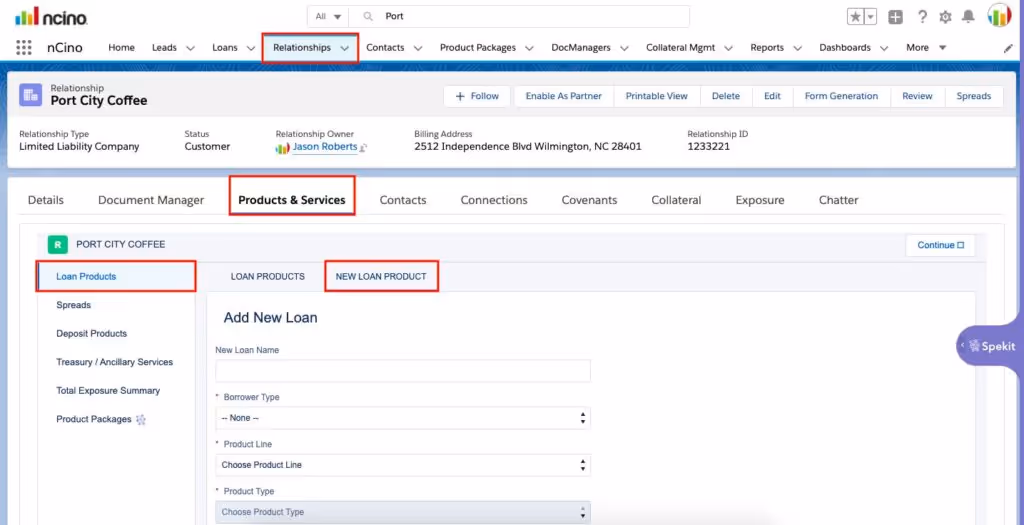The width and height of the screenshot is (1024, 525).
Task: Switch to the Collateral tab
Action: tap(676, 200)
